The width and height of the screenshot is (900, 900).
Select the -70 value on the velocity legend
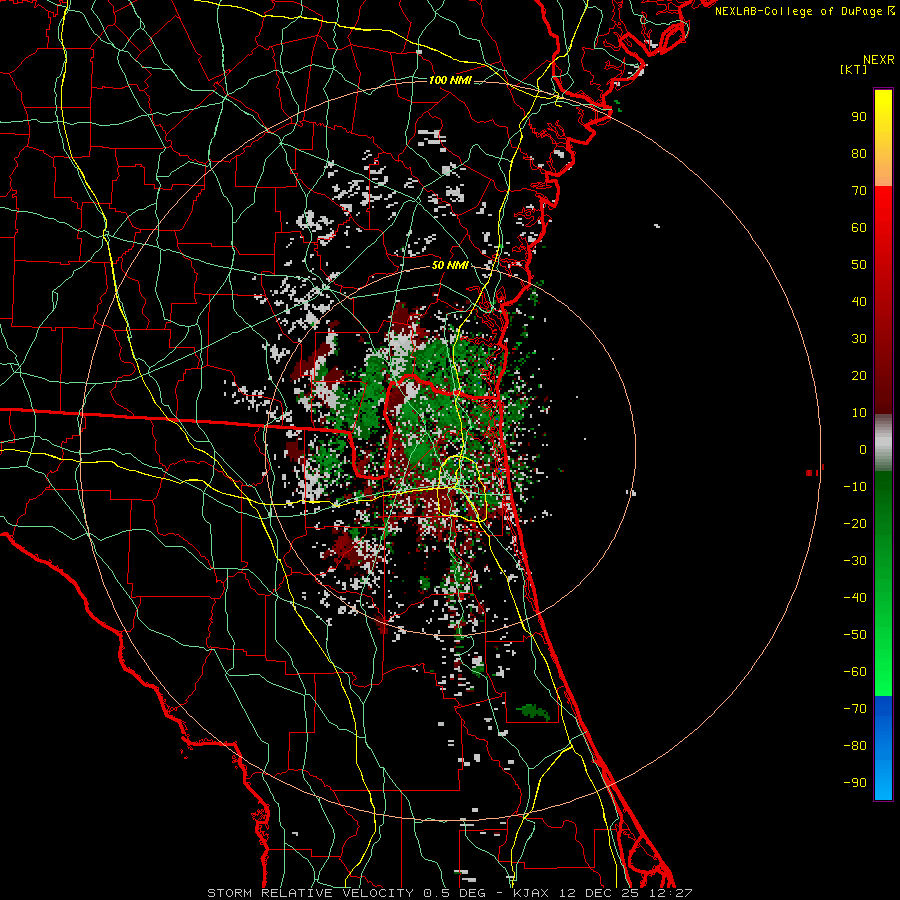coord(855,709)
